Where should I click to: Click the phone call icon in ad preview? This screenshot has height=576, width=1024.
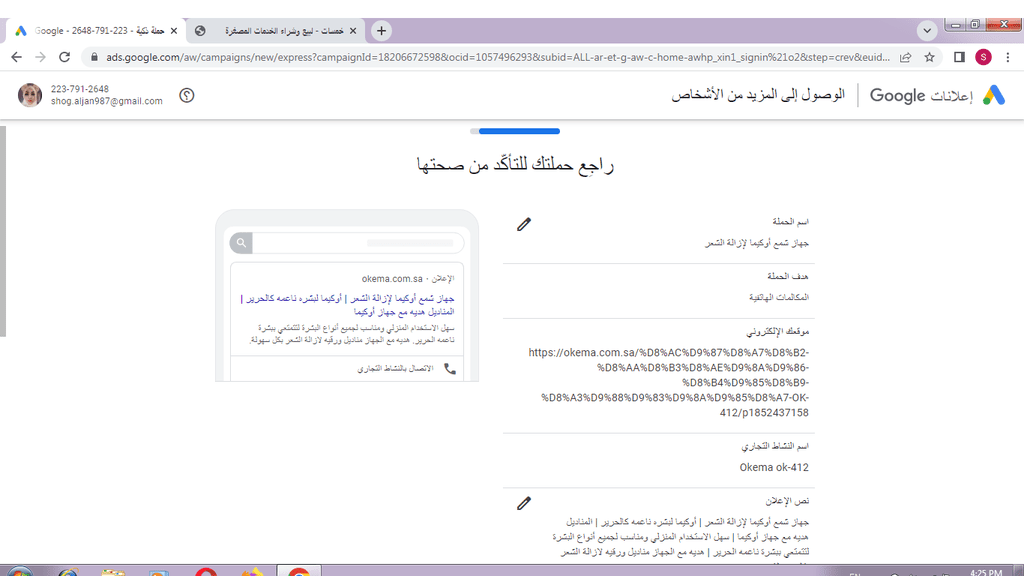[x=450, y=369]
